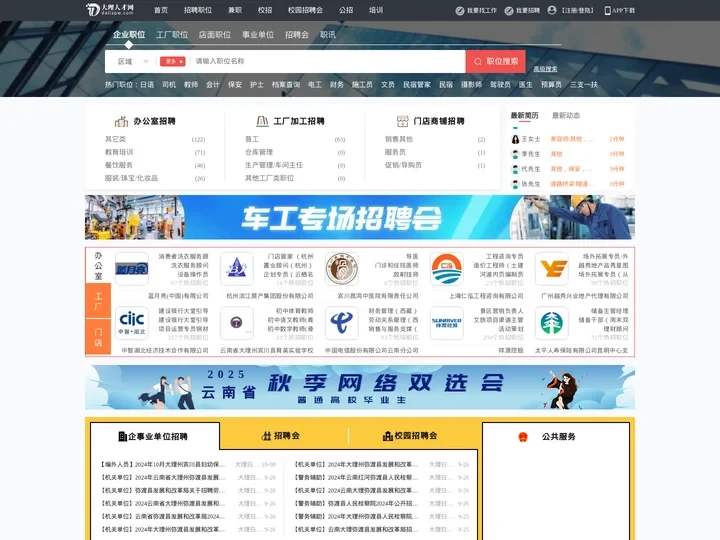The image size is (720, 540).
Task: Click the national emblem icon by 公共服务
Action: tap(523, 437)
